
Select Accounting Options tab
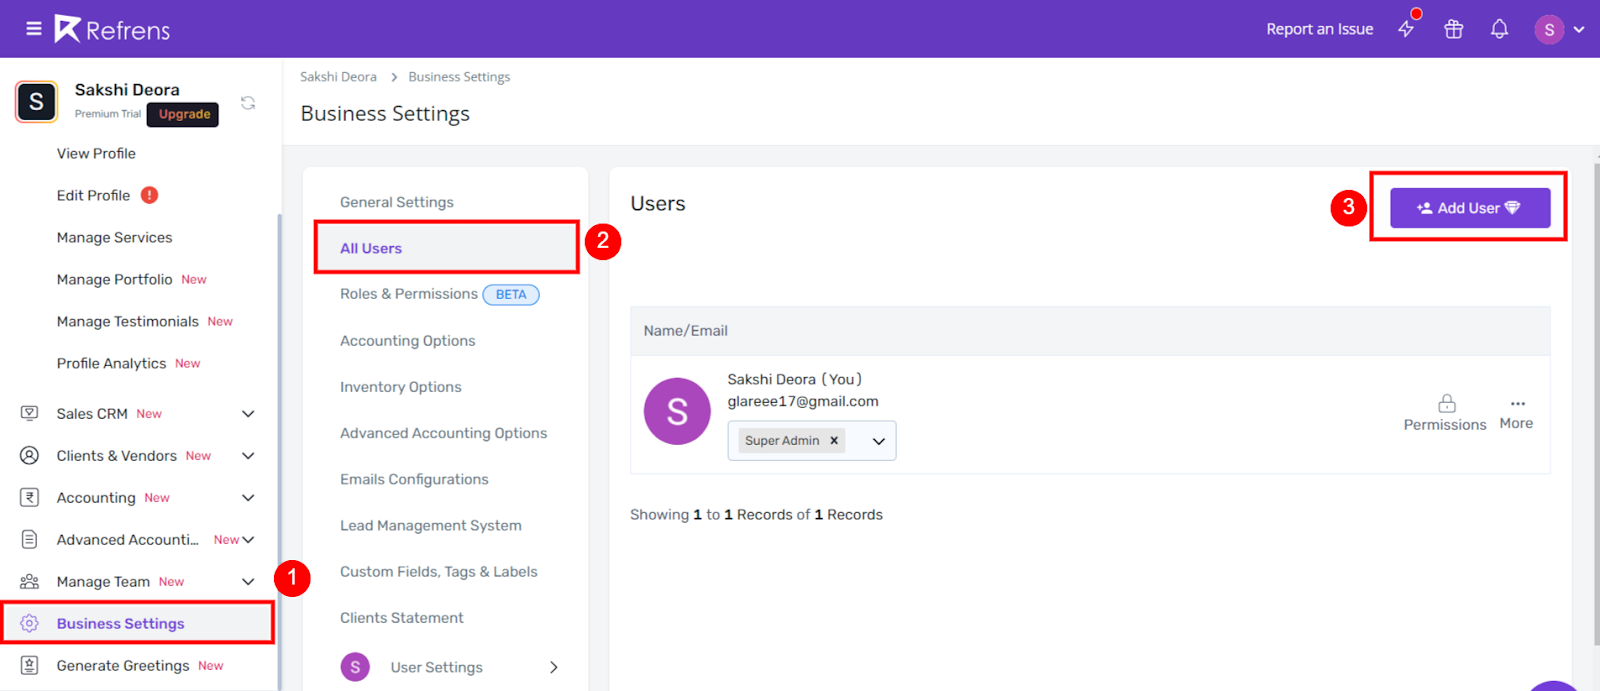408,341
